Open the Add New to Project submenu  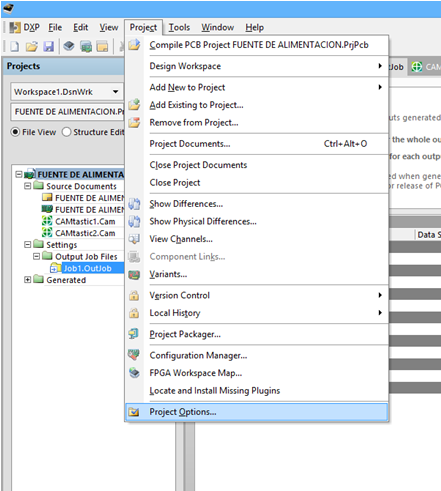pyautogui.click(x=257, y=87)
